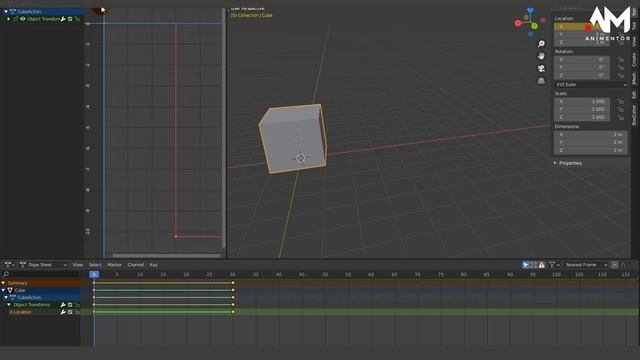Click frame 0 current frame marker

pyautogui.click(x=94, y=274)
